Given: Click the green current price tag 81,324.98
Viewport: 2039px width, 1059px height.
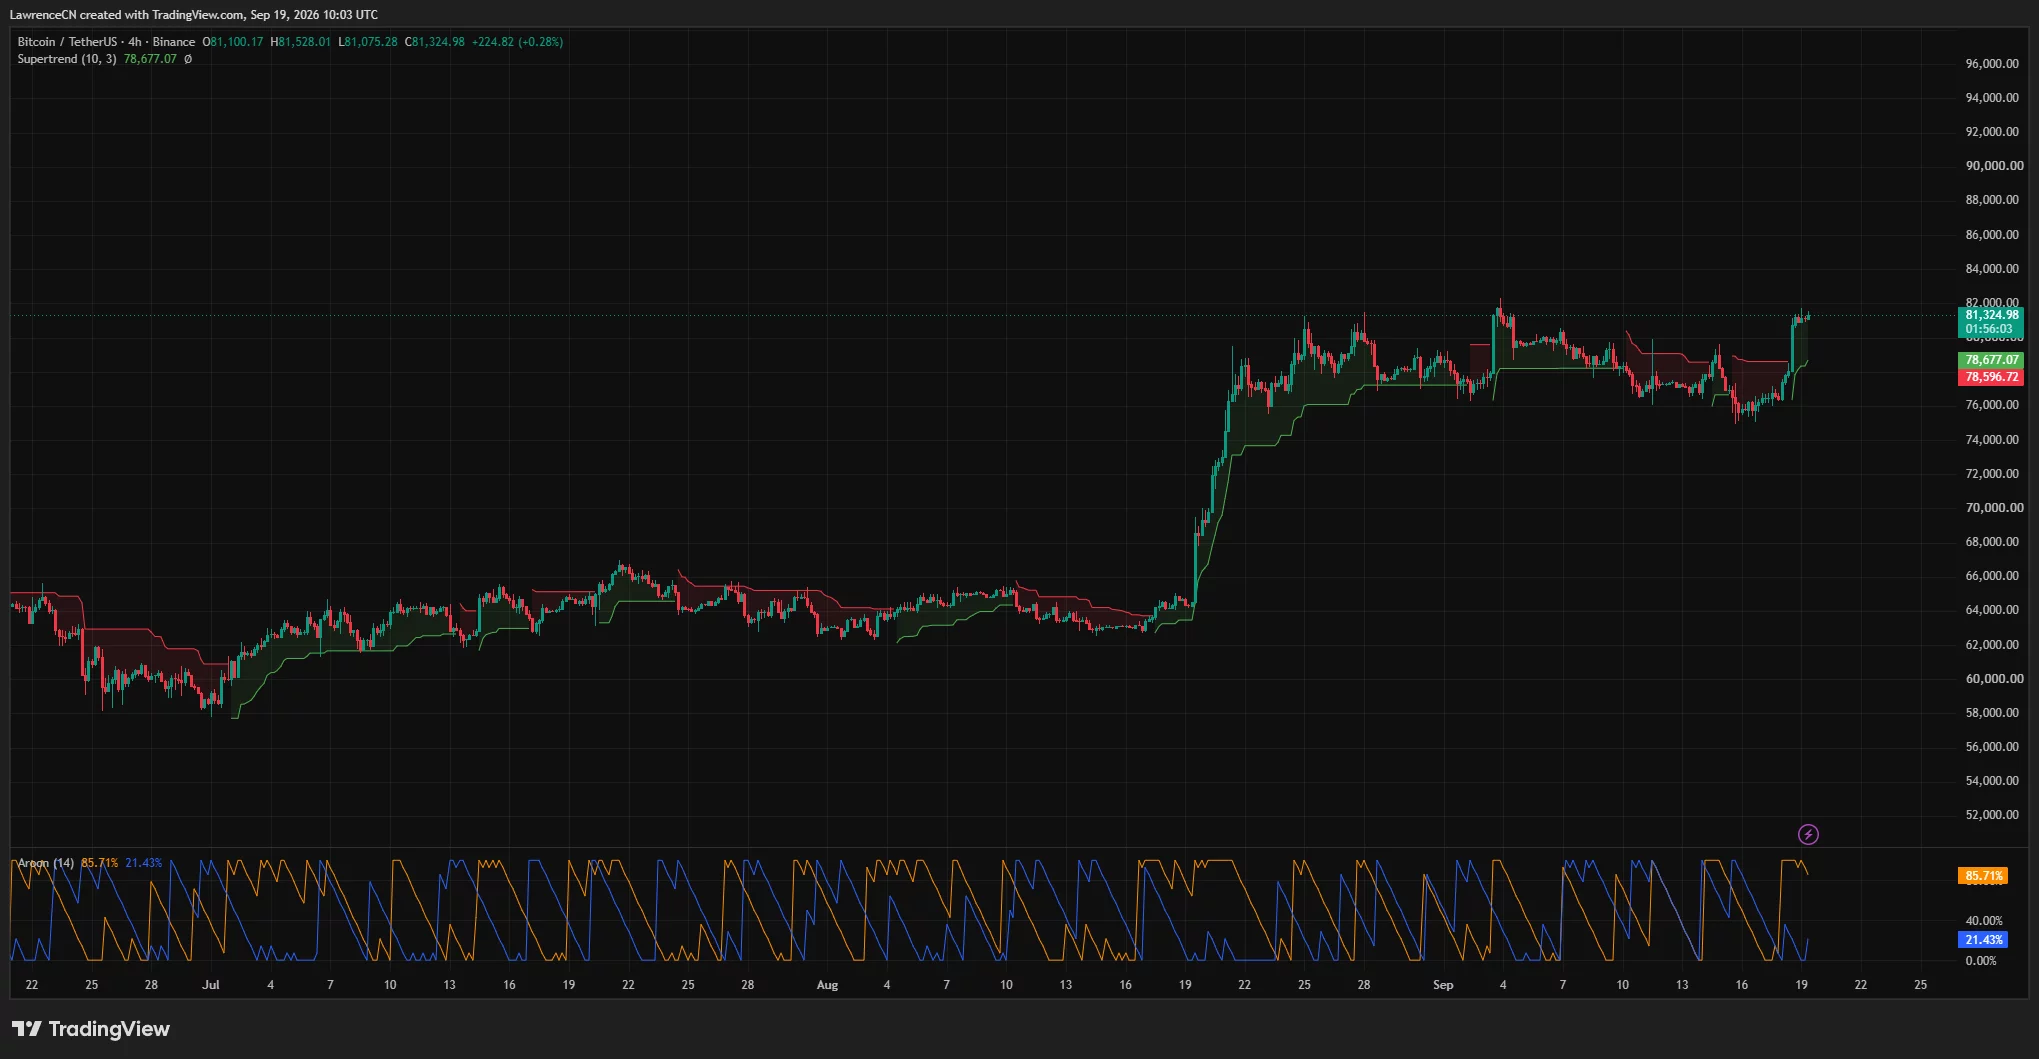Looking at the screenshot, I should pos(1990,315).
